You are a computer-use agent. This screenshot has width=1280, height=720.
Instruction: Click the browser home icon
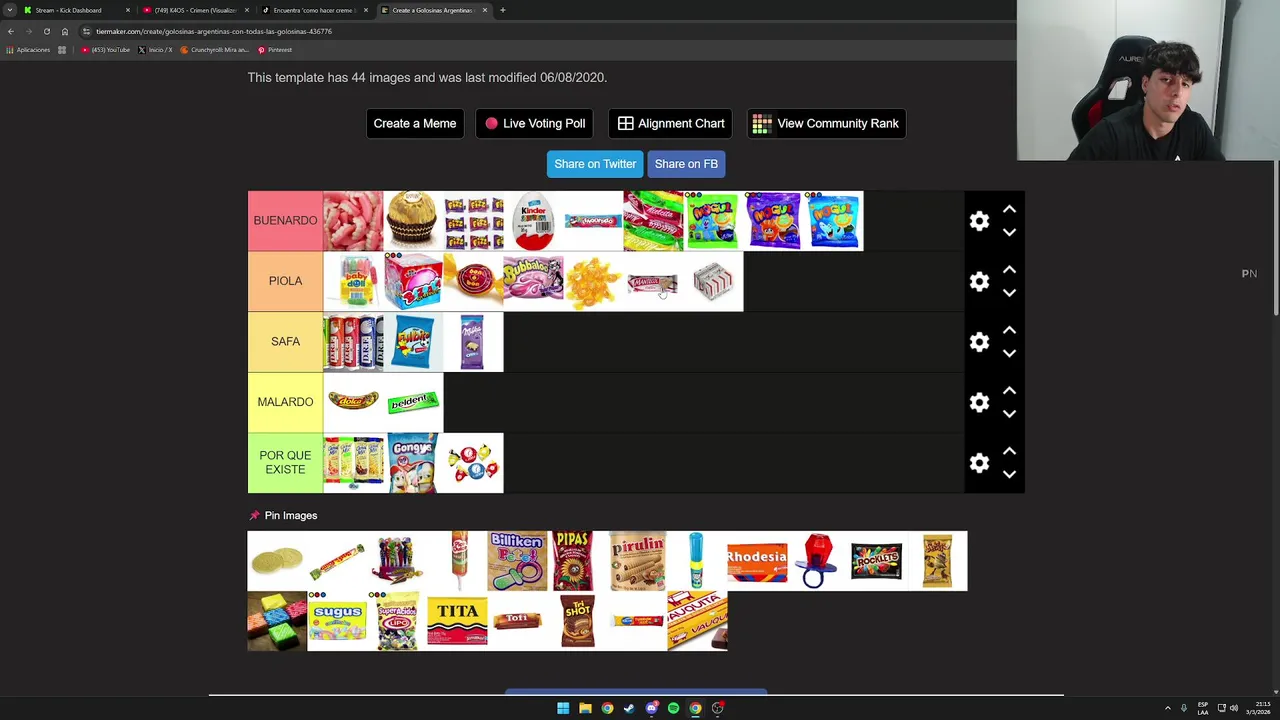[x=65, y=31]
